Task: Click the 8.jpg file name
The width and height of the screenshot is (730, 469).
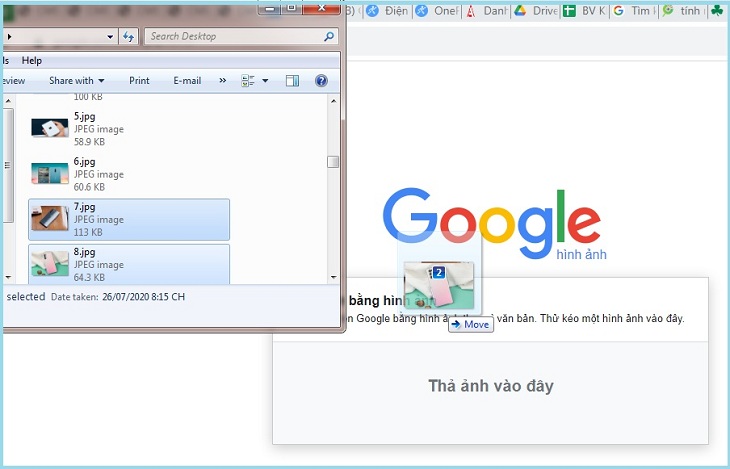Action: point(84,252)
